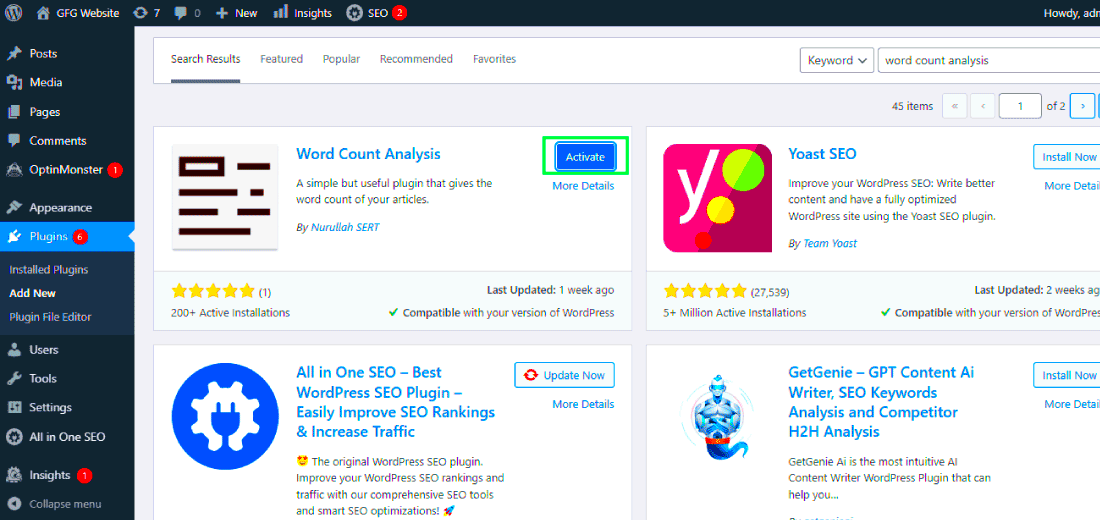Focus the current page number field
Screen dimensions: 1100x520
pos(1020,106)
